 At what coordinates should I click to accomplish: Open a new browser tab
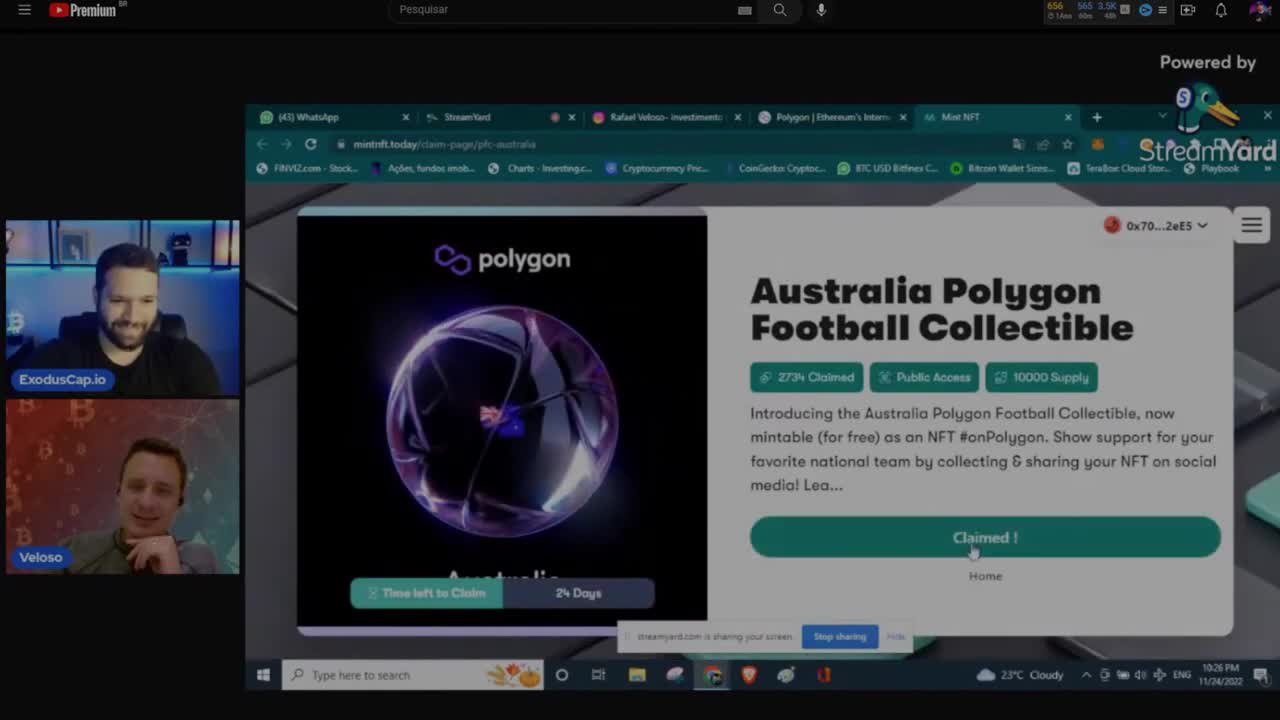pos(1097,117)
